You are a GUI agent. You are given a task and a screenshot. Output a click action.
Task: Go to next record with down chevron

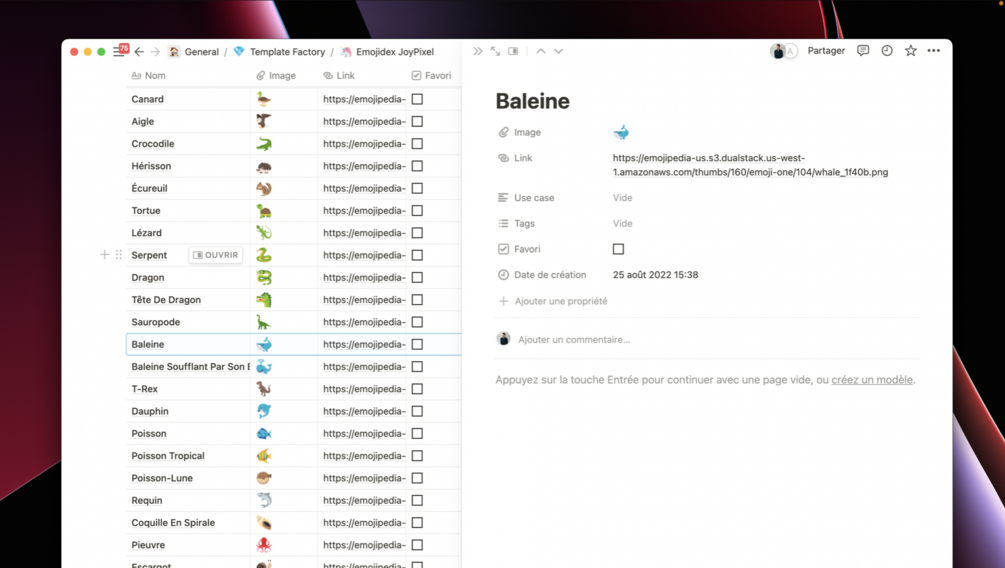(x=559, y=51)
